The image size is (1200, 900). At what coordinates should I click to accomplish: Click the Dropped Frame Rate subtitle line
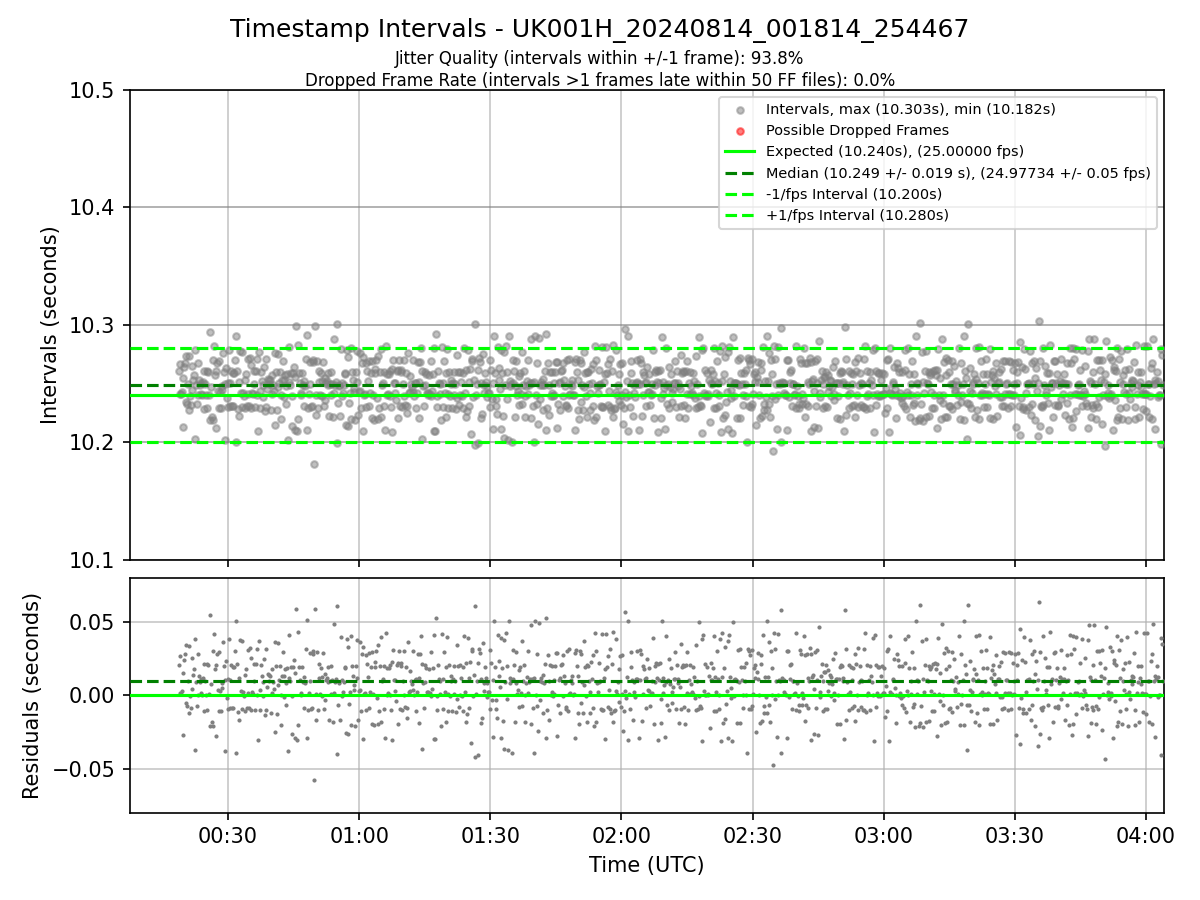599,79
